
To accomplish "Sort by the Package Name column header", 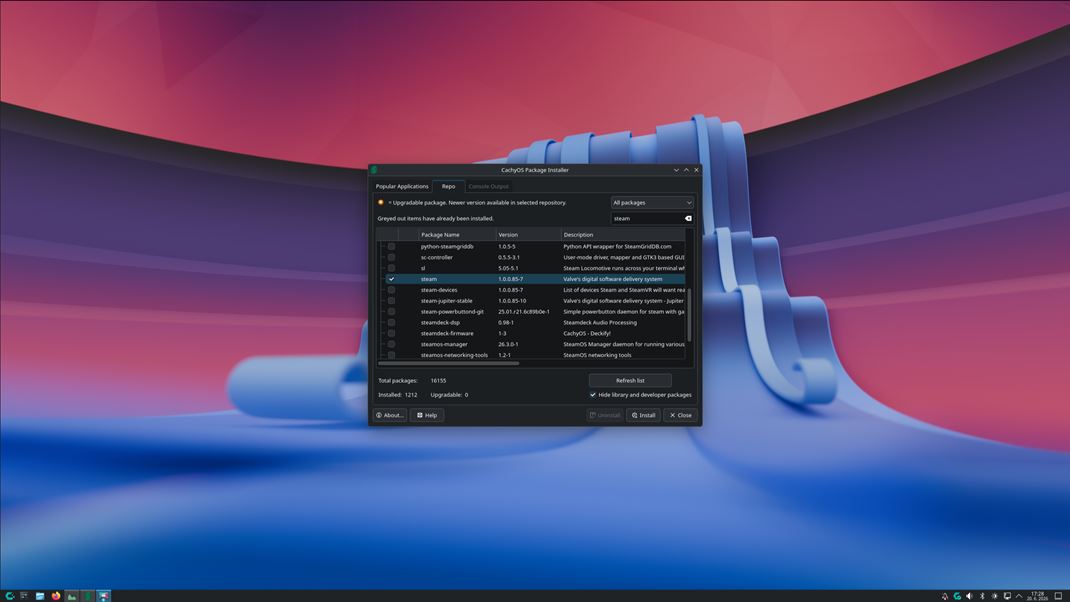I will click(x=457, y=235).
